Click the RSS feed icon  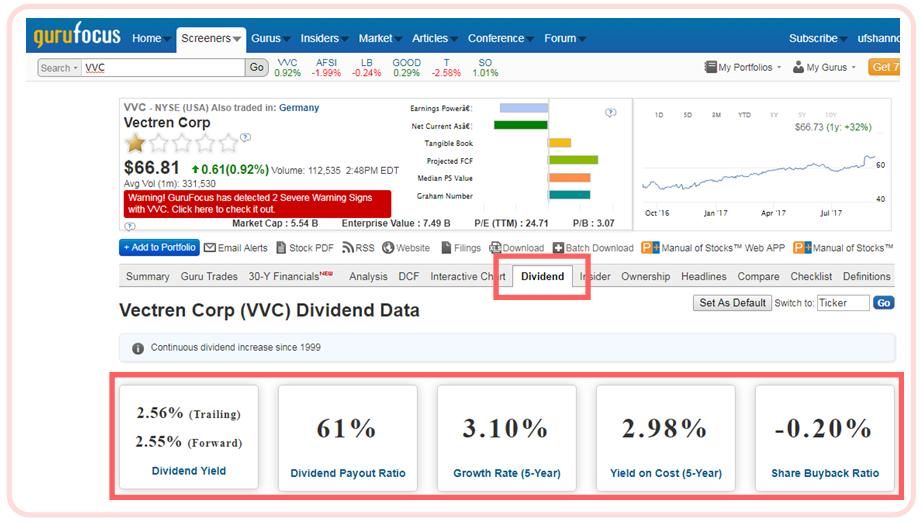tap(348, 248)
